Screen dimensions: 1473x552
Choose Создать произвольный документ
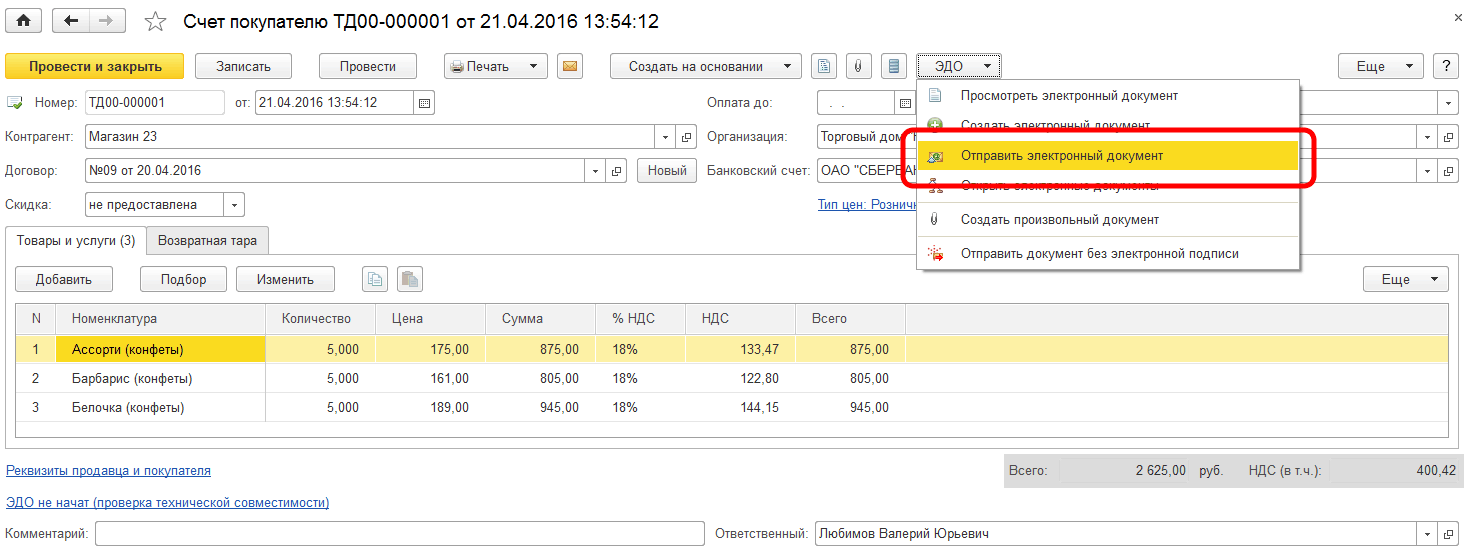(x=1108, y=219)
